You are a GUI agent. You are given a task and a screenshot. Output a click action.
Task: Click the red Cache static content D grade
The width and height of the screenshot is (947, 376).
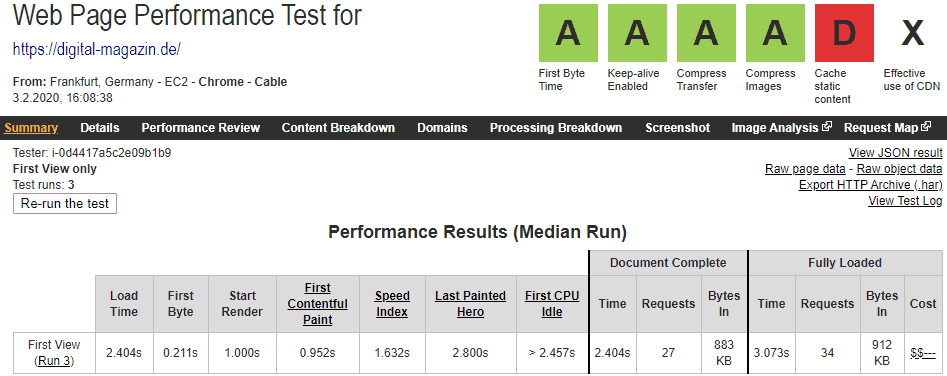(x=844, y=33)
